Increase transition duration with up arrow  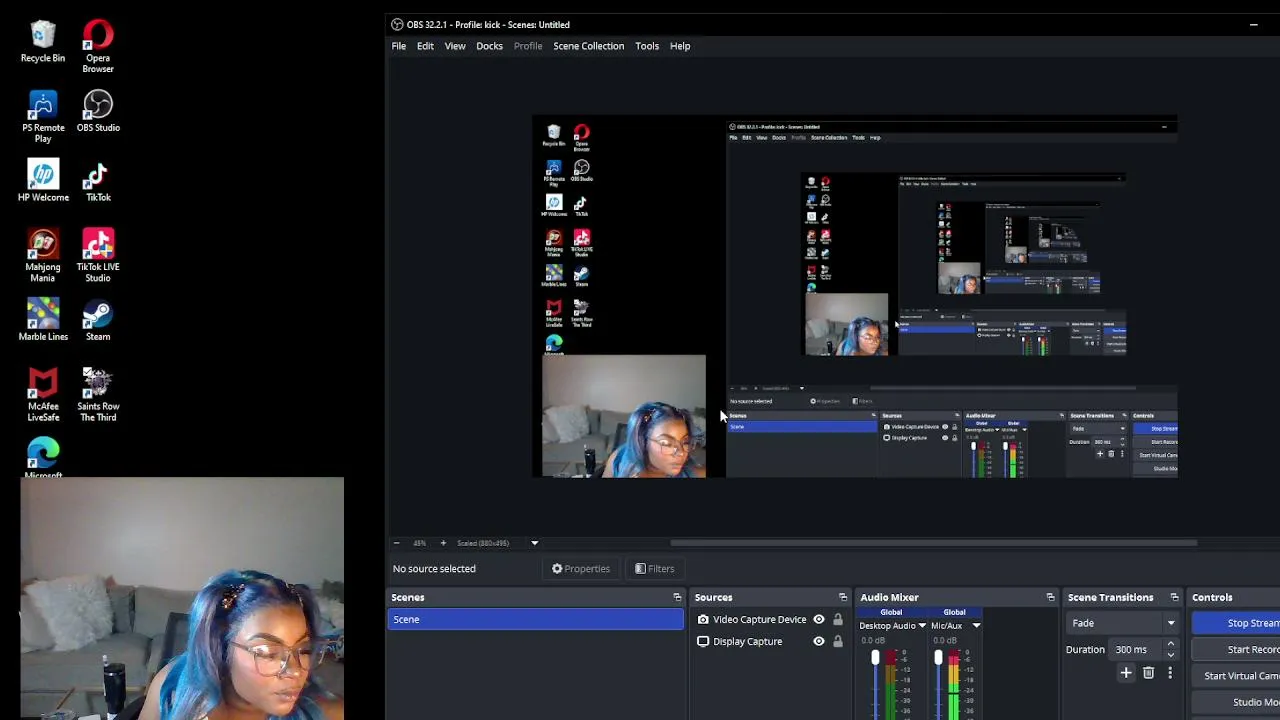pyautogui.click(x=1171, y=645)
